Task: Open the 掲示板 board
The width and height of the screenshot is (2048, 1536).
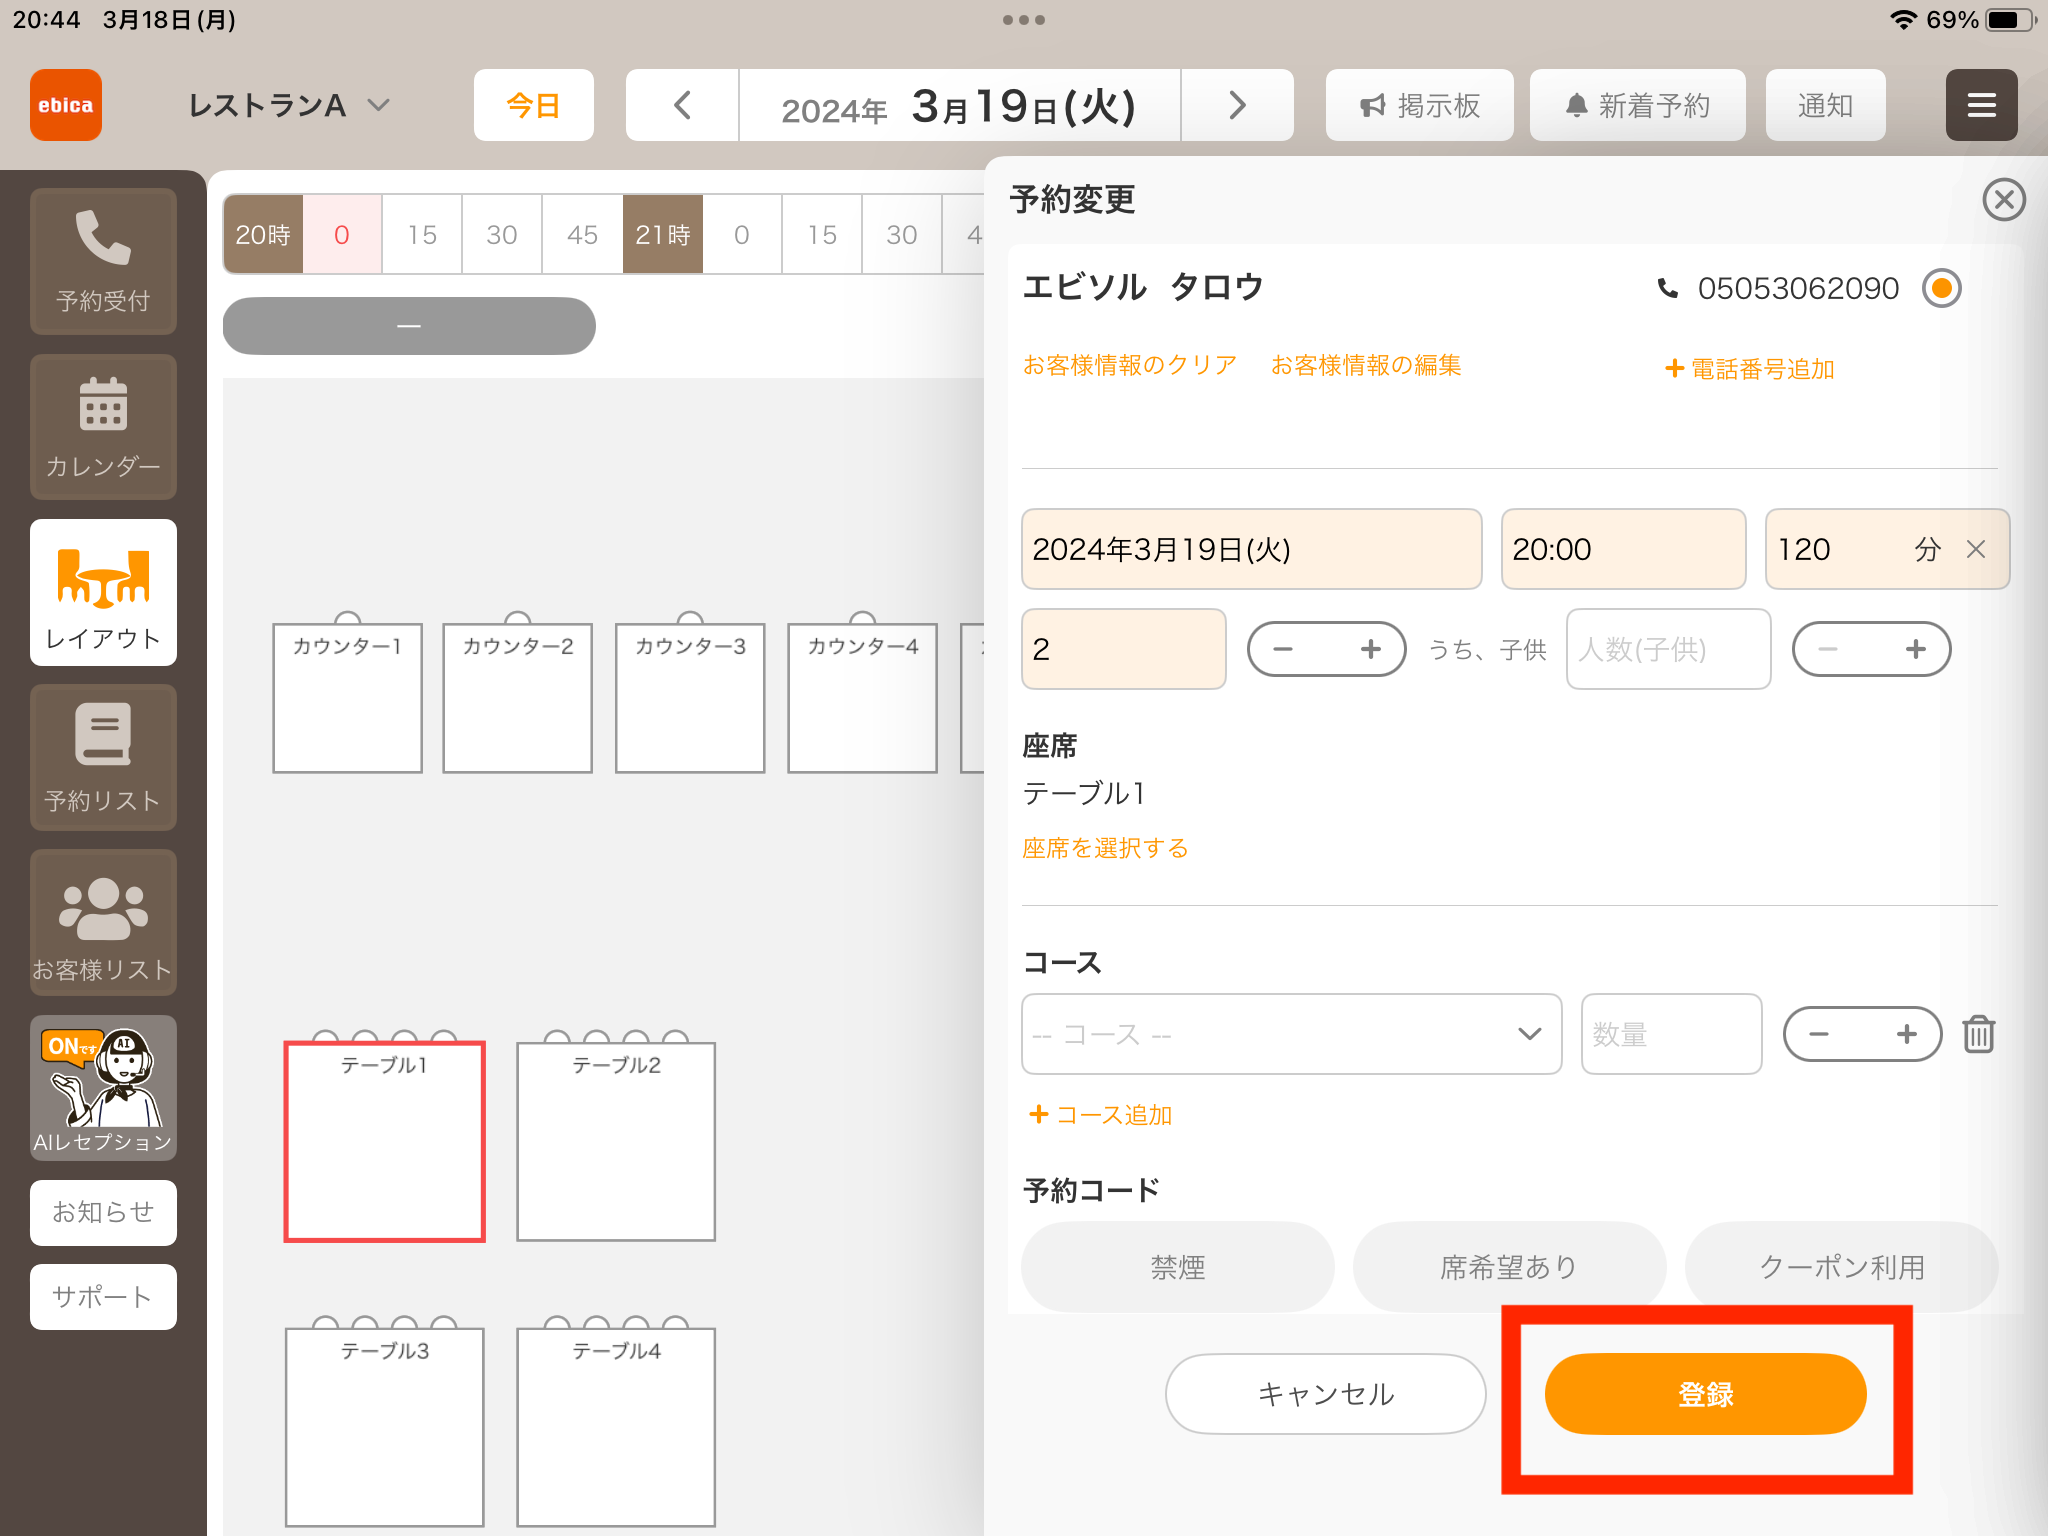Action: (x=1419, y=105)
